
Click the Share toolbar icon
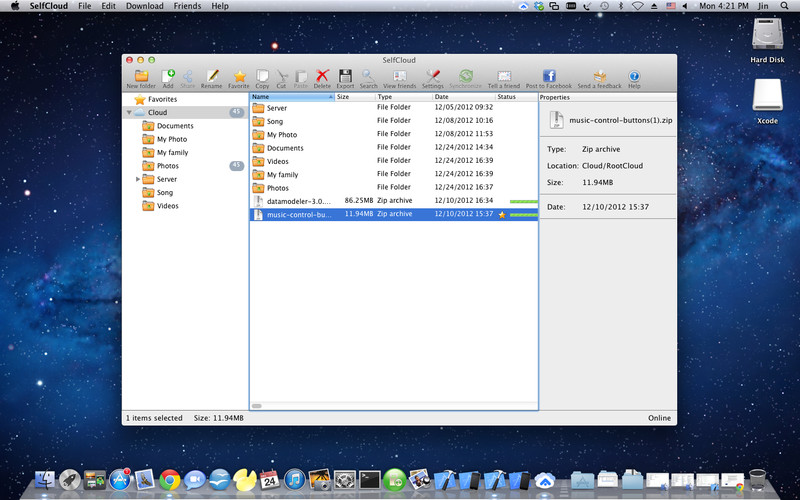click(188, 79)
